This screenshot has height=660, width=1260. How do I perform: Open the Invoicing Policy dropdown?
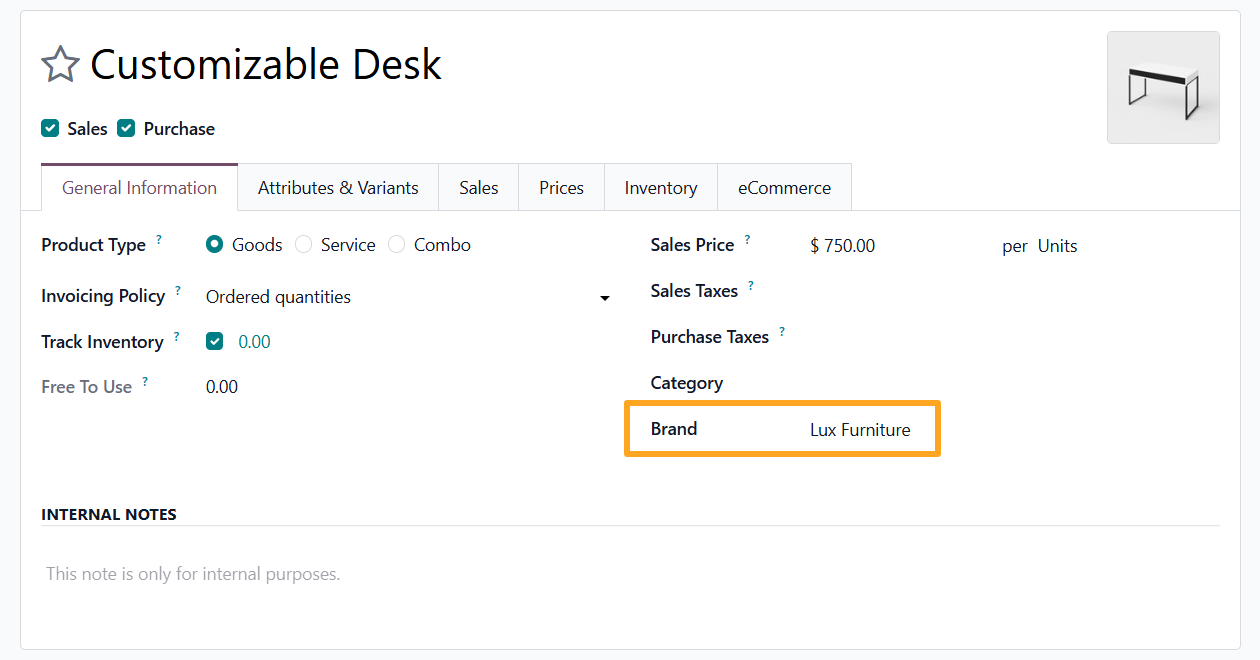click(408, 297)
